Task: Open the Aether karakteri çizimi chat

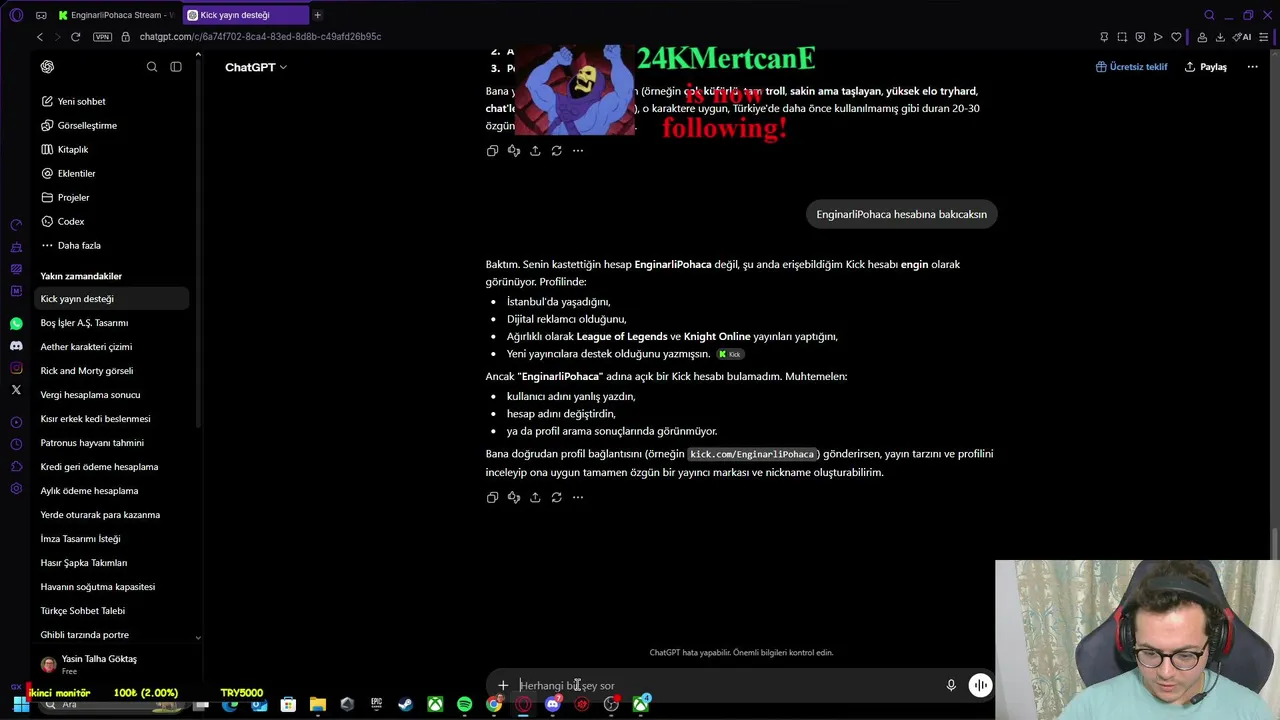Action: 112,347
